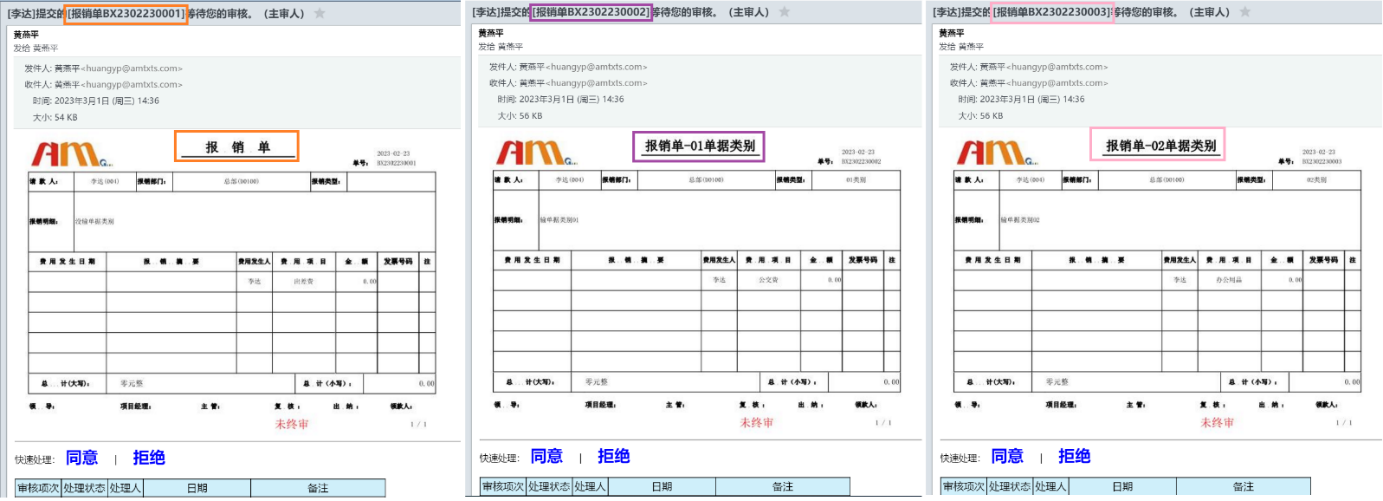This screenshot has width=1383, height=501.
Task: Click 同意 for expense claim BX2302230001
Action: pos(82,458)
